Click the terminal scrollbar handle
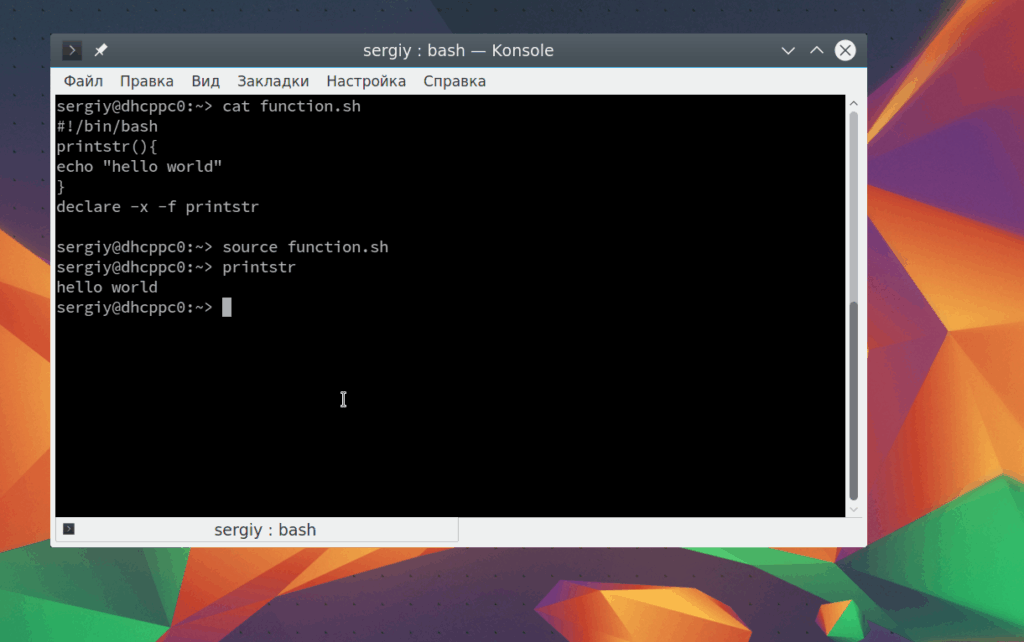Image resolution: width=1024 pixels, height=642 pixels. tap(854, 401)
